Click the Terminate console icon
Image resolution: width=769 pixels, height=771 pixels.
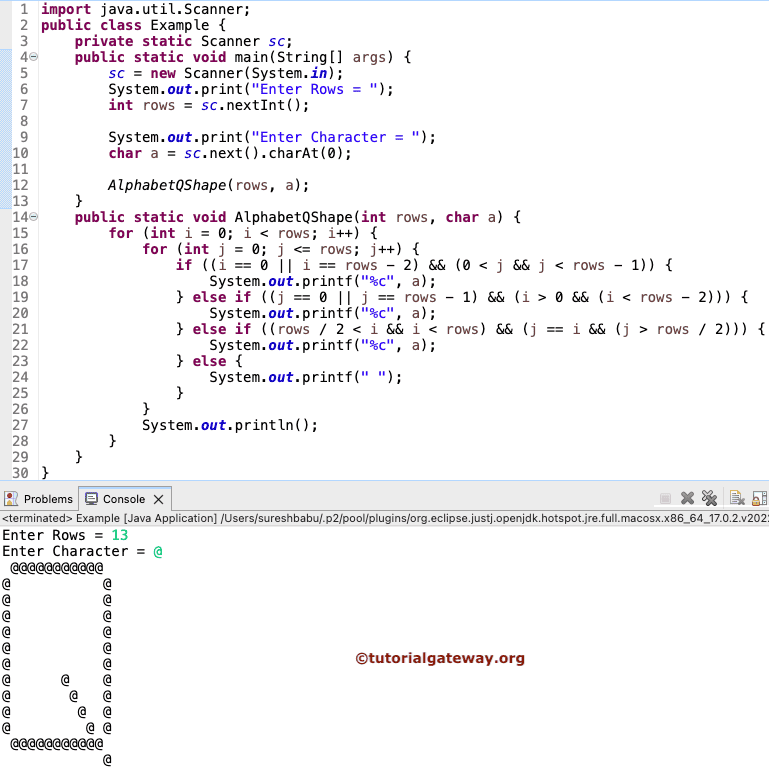[665, 499]
